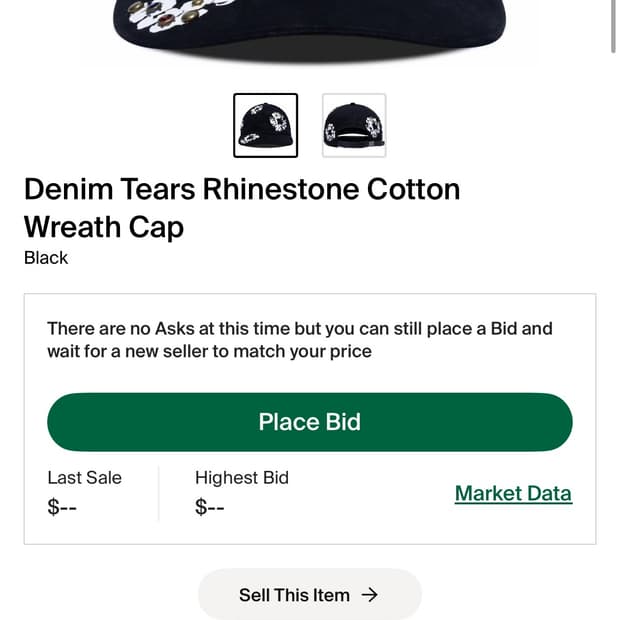Click the word Denim in the product title

click(x=68, y=189)
